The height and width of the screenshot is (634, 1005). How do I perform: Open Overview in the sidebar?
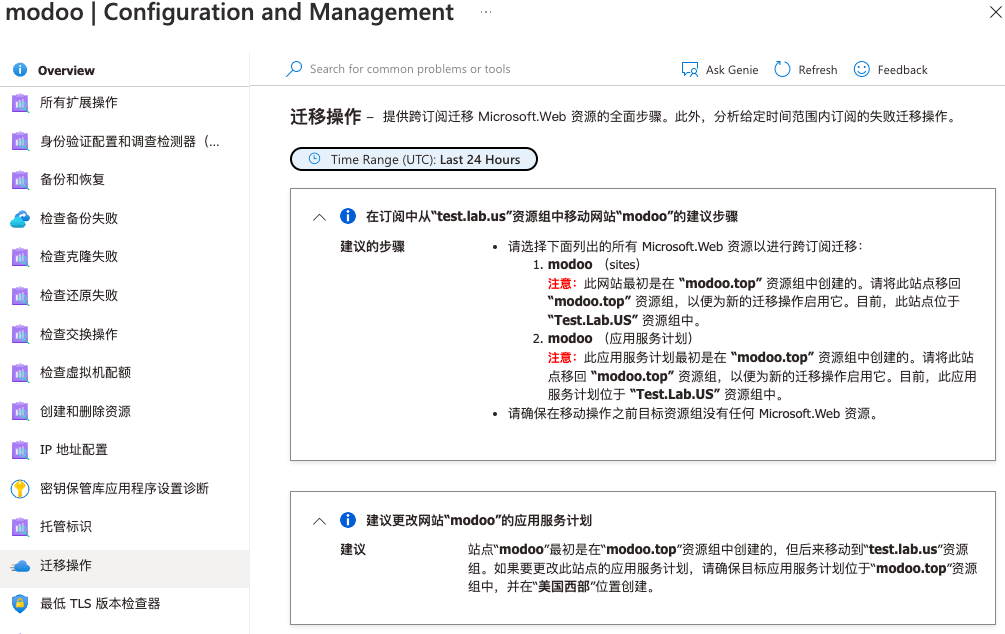click(x=124, y=70)
